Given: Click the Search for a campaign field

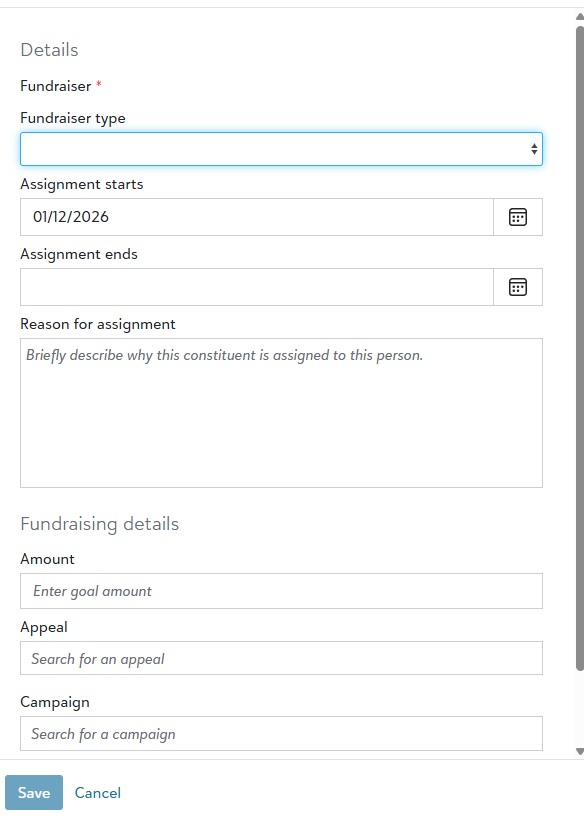Looking at the screenshot, I should pos(281,733).
